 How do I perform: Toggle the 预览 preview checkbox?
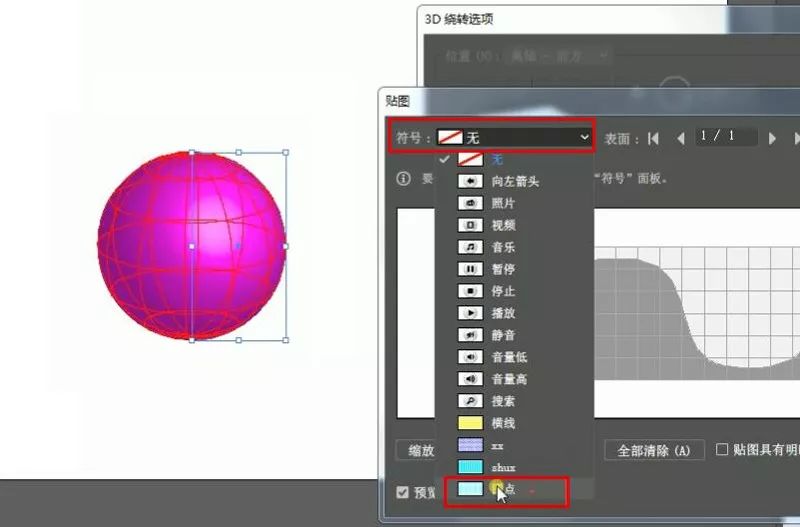point(403,492)
